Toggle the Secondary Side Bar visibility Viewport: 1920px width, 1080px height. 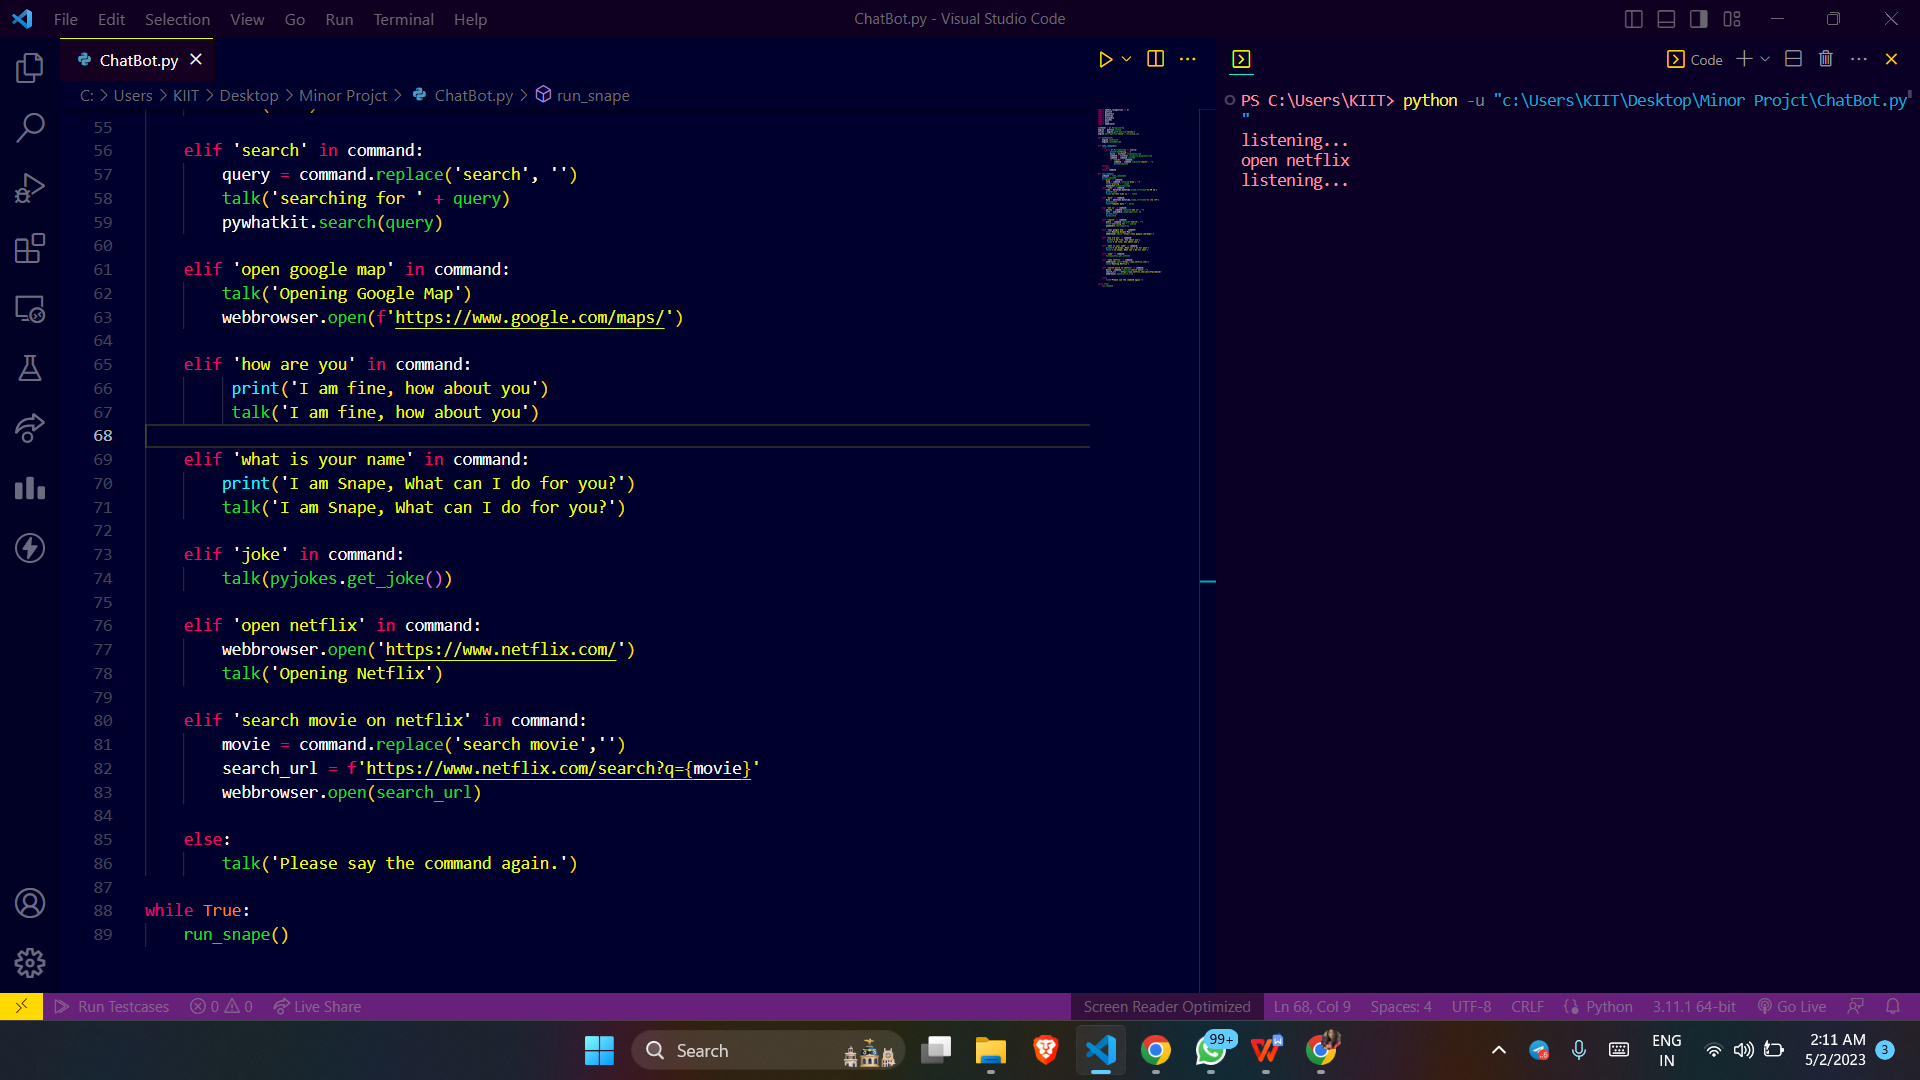[1697, 18]
